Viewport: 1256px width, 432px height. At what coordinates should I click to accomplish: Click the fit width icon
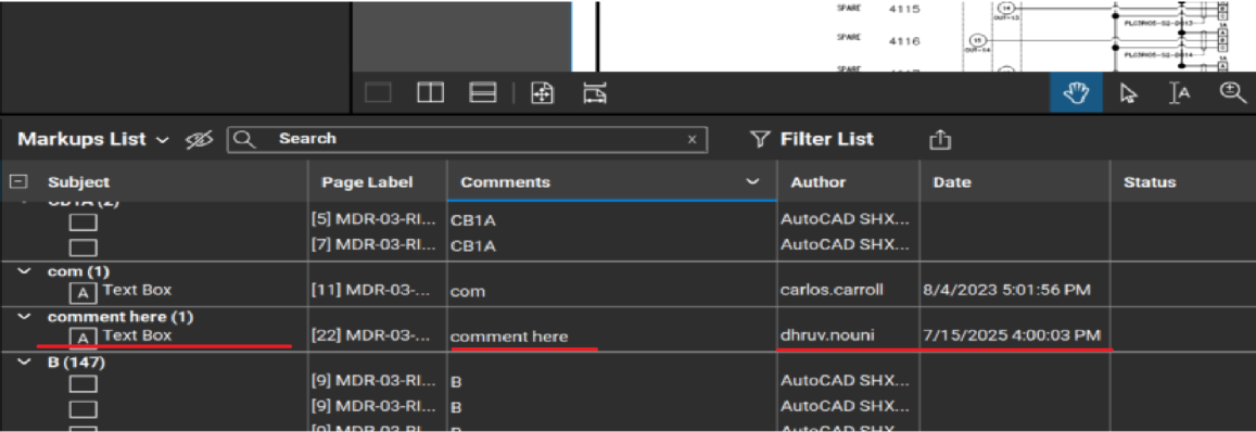click(x=594, y=94)
